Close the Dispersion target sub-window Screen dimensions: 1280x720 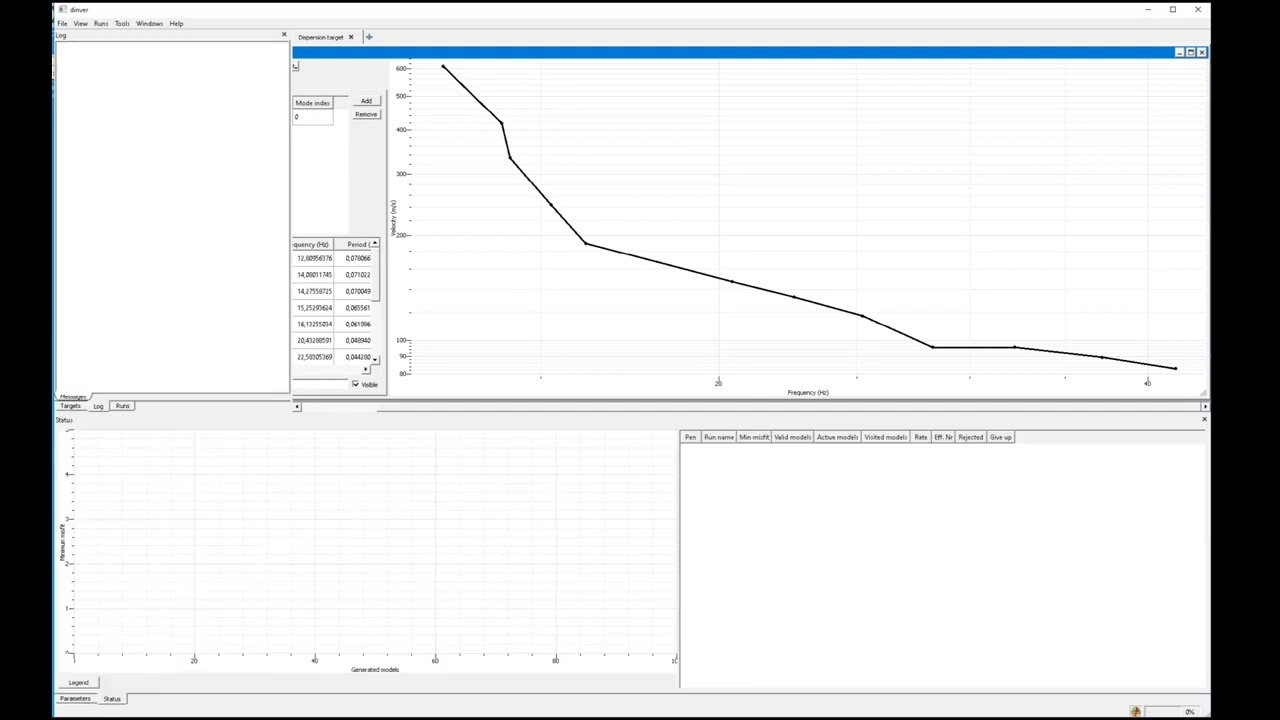(x=1201, y=52)
